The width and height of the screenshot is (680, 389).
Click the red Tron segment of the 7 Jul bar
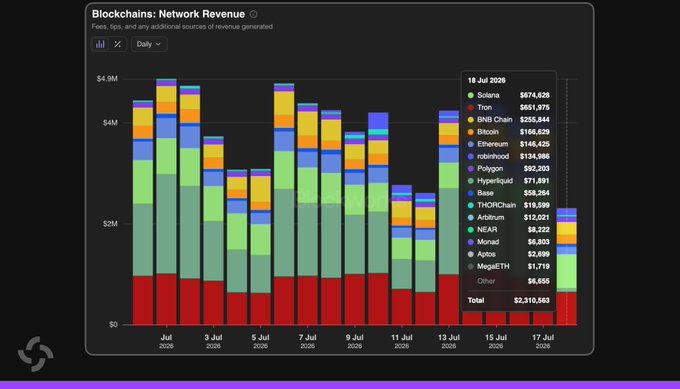click(x=307, y=300)
